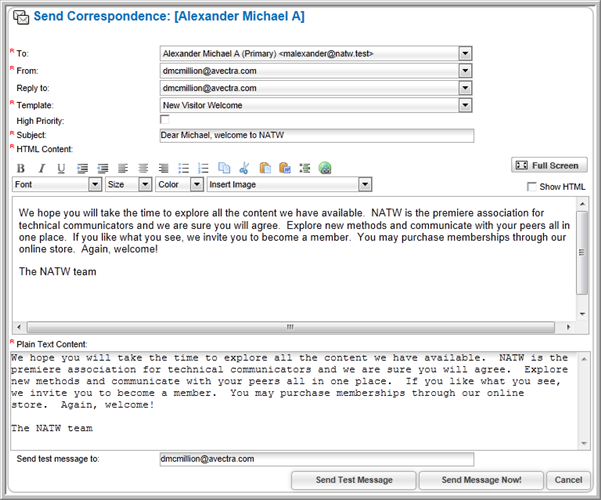601x500 pixels.
Task: Toggle bold formatting in the HTML editor
Action: point(21,168)
